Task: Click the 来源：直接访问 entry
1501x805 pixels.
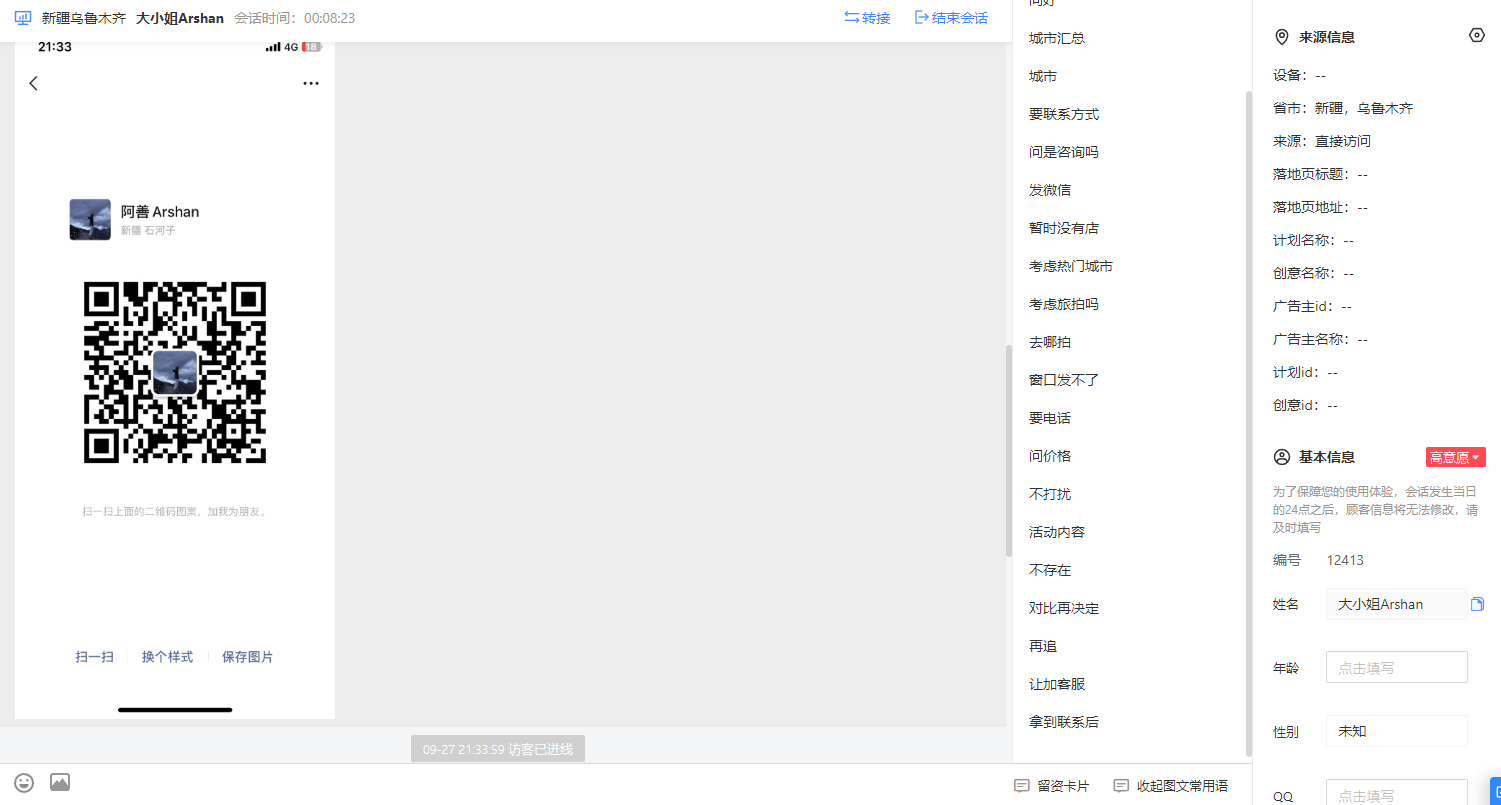Action: click(x=1322, y=141)
